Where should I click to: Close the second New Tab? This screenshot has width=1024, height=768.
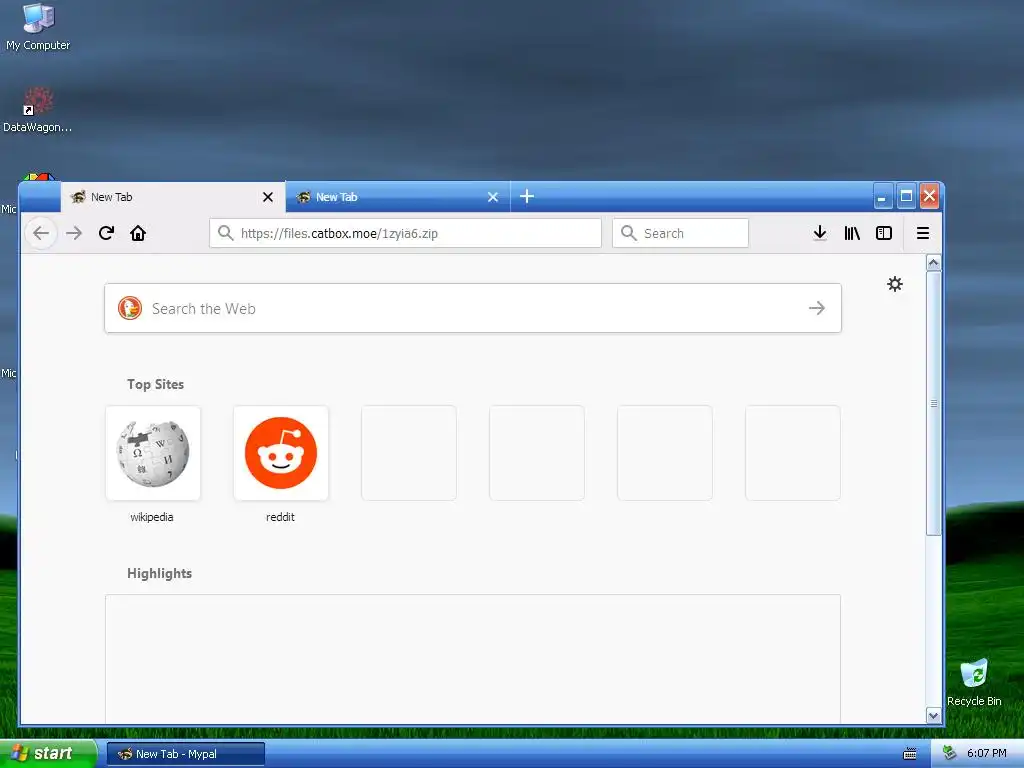click(x=493, y=197)
